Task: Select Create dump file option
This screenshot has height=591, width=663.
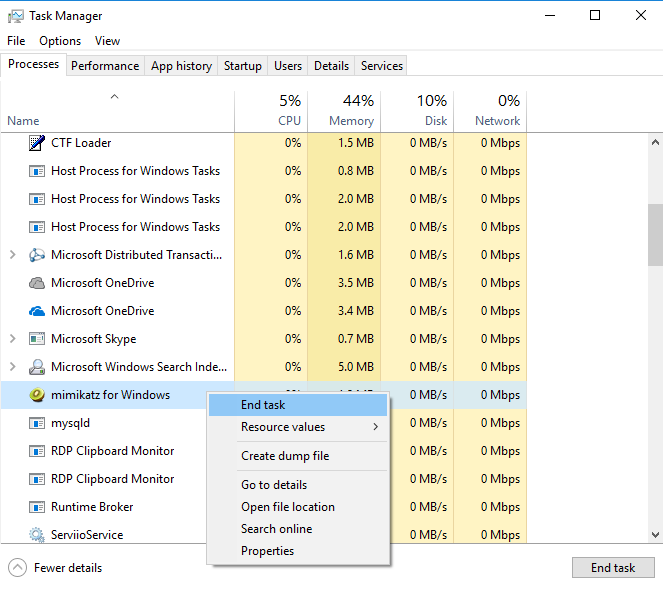Action: [x=298, y=456]
